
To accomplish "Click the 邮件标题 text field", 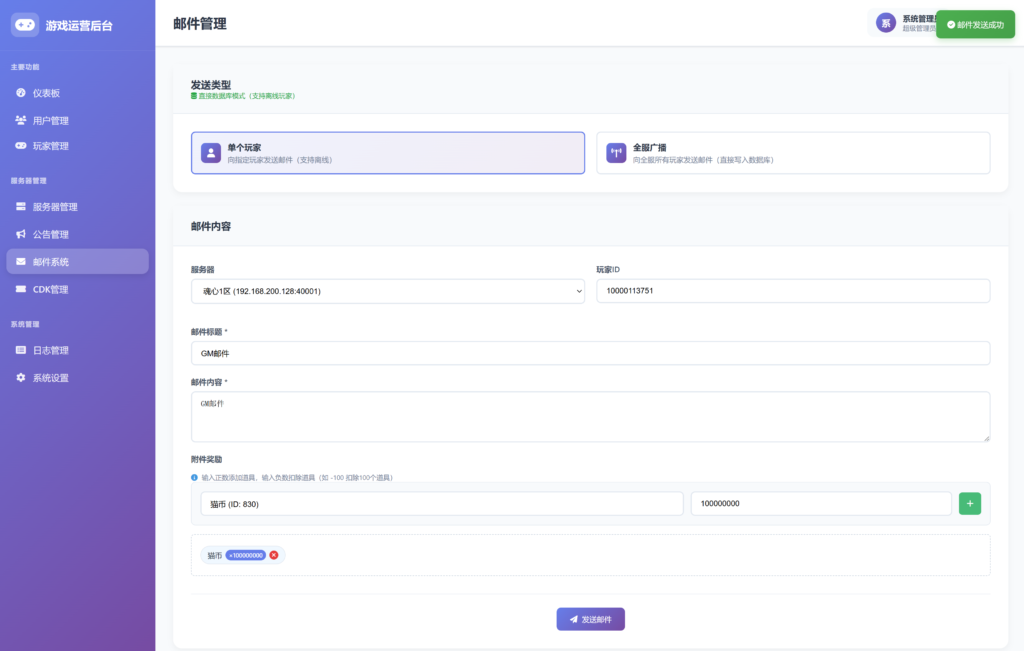I will (590, 353).
